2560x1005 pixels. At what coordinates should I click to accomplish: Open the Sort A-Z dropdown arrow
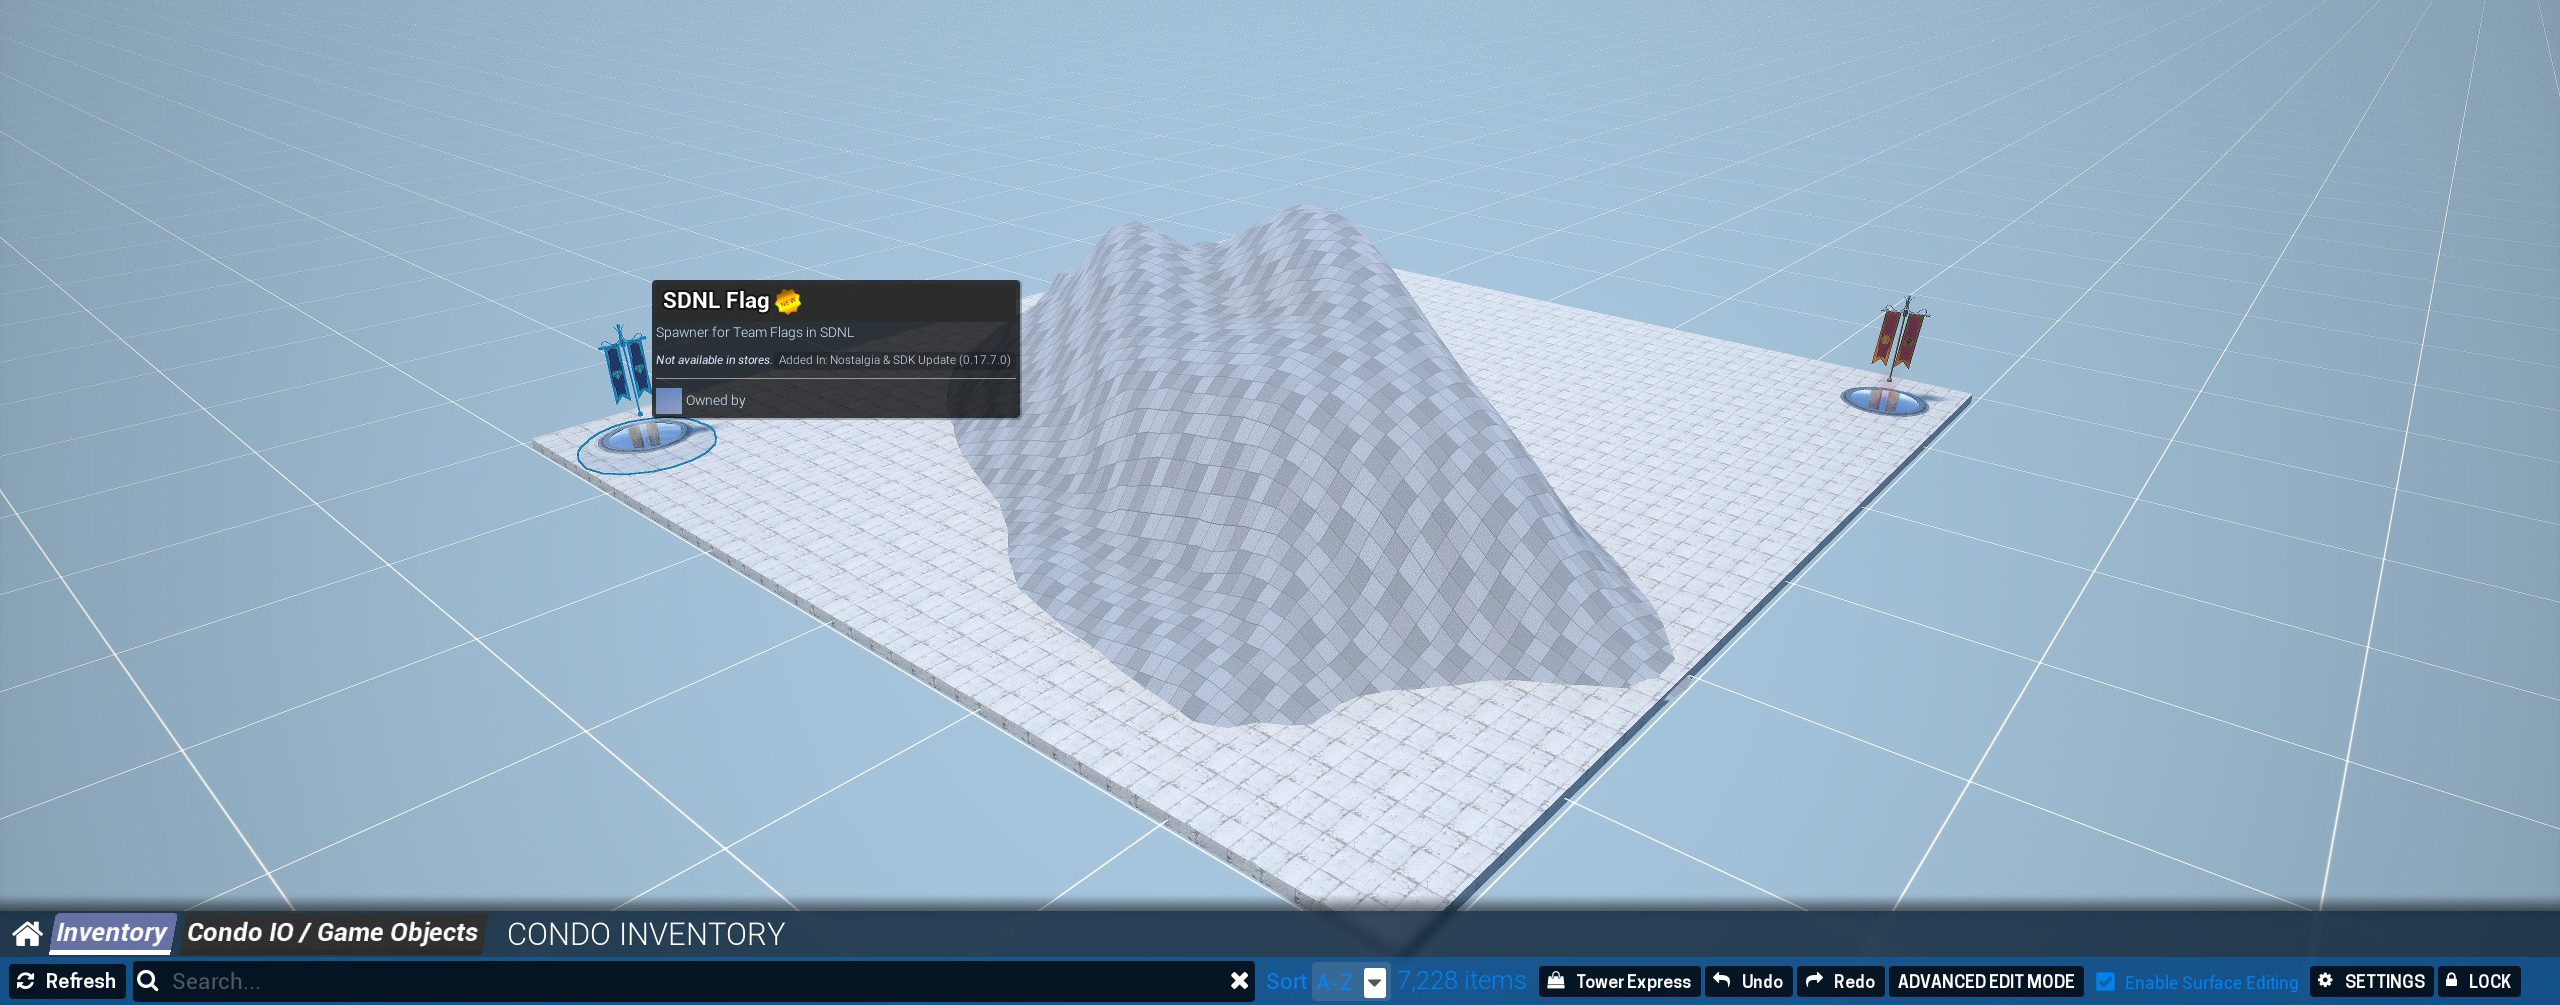pos(1375,982)
